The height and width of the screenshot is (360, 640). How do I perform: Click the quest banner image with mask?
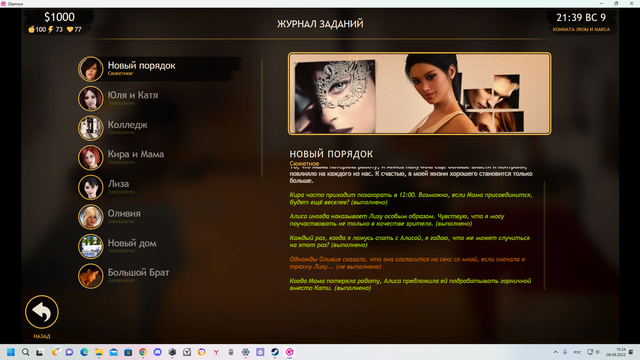coord(420,93)
